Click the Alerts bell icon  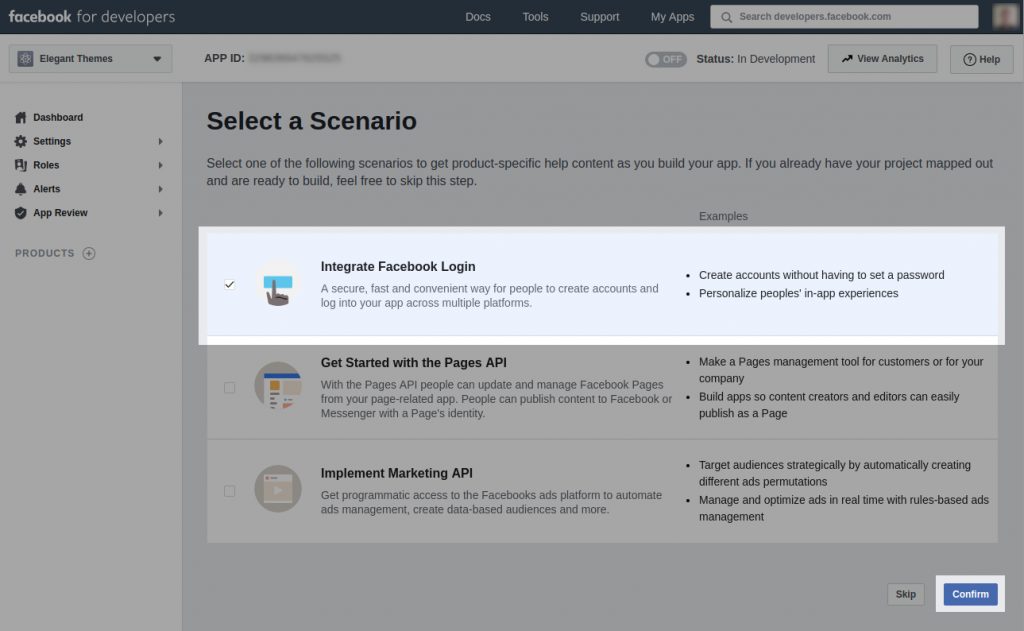pyautogui.click(x=21, y=189)
